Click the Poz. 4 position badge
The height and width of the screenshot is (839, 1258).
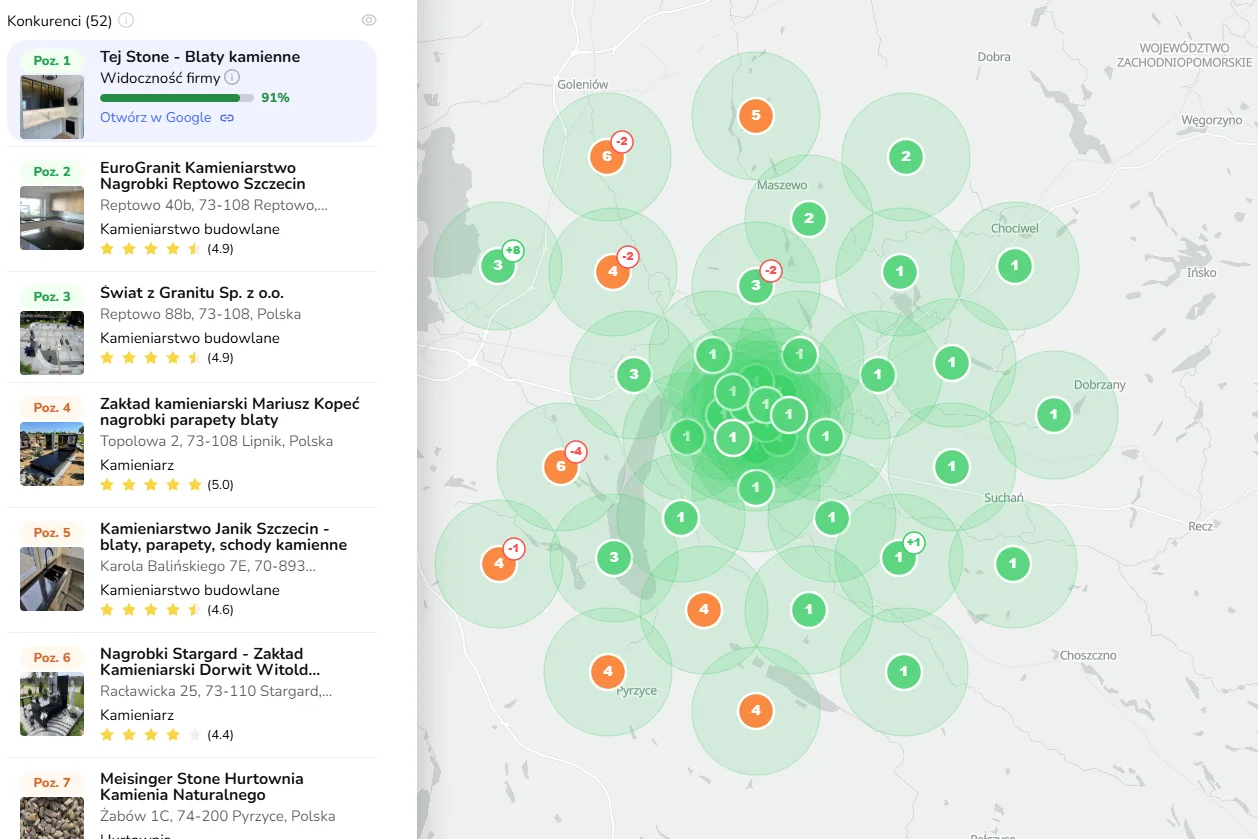coord(52,408)
